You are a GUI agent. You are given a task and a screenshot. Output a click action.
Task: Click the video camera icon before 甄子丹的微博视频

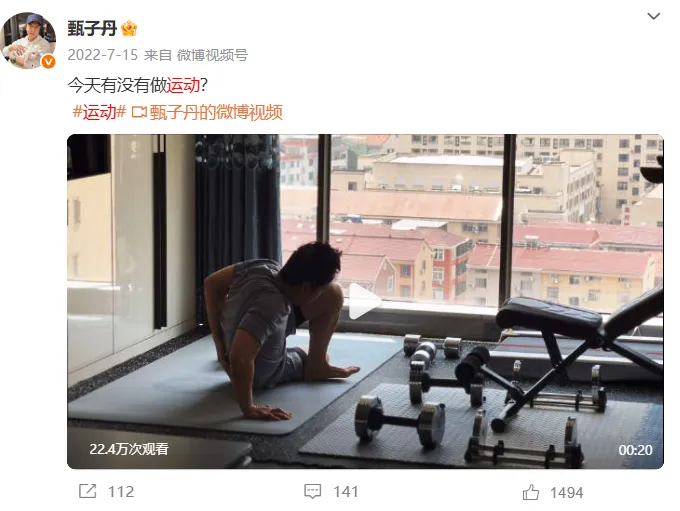(x=139, y=112)
